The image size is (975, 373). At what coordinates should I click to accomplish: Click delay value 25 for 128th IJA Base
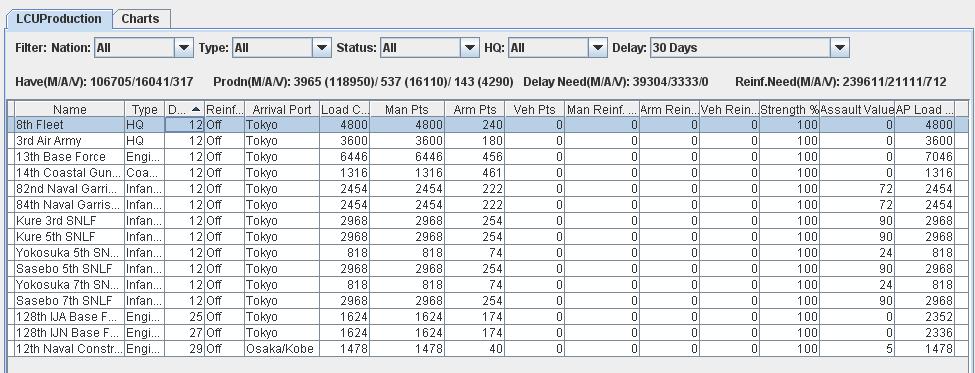185,316
